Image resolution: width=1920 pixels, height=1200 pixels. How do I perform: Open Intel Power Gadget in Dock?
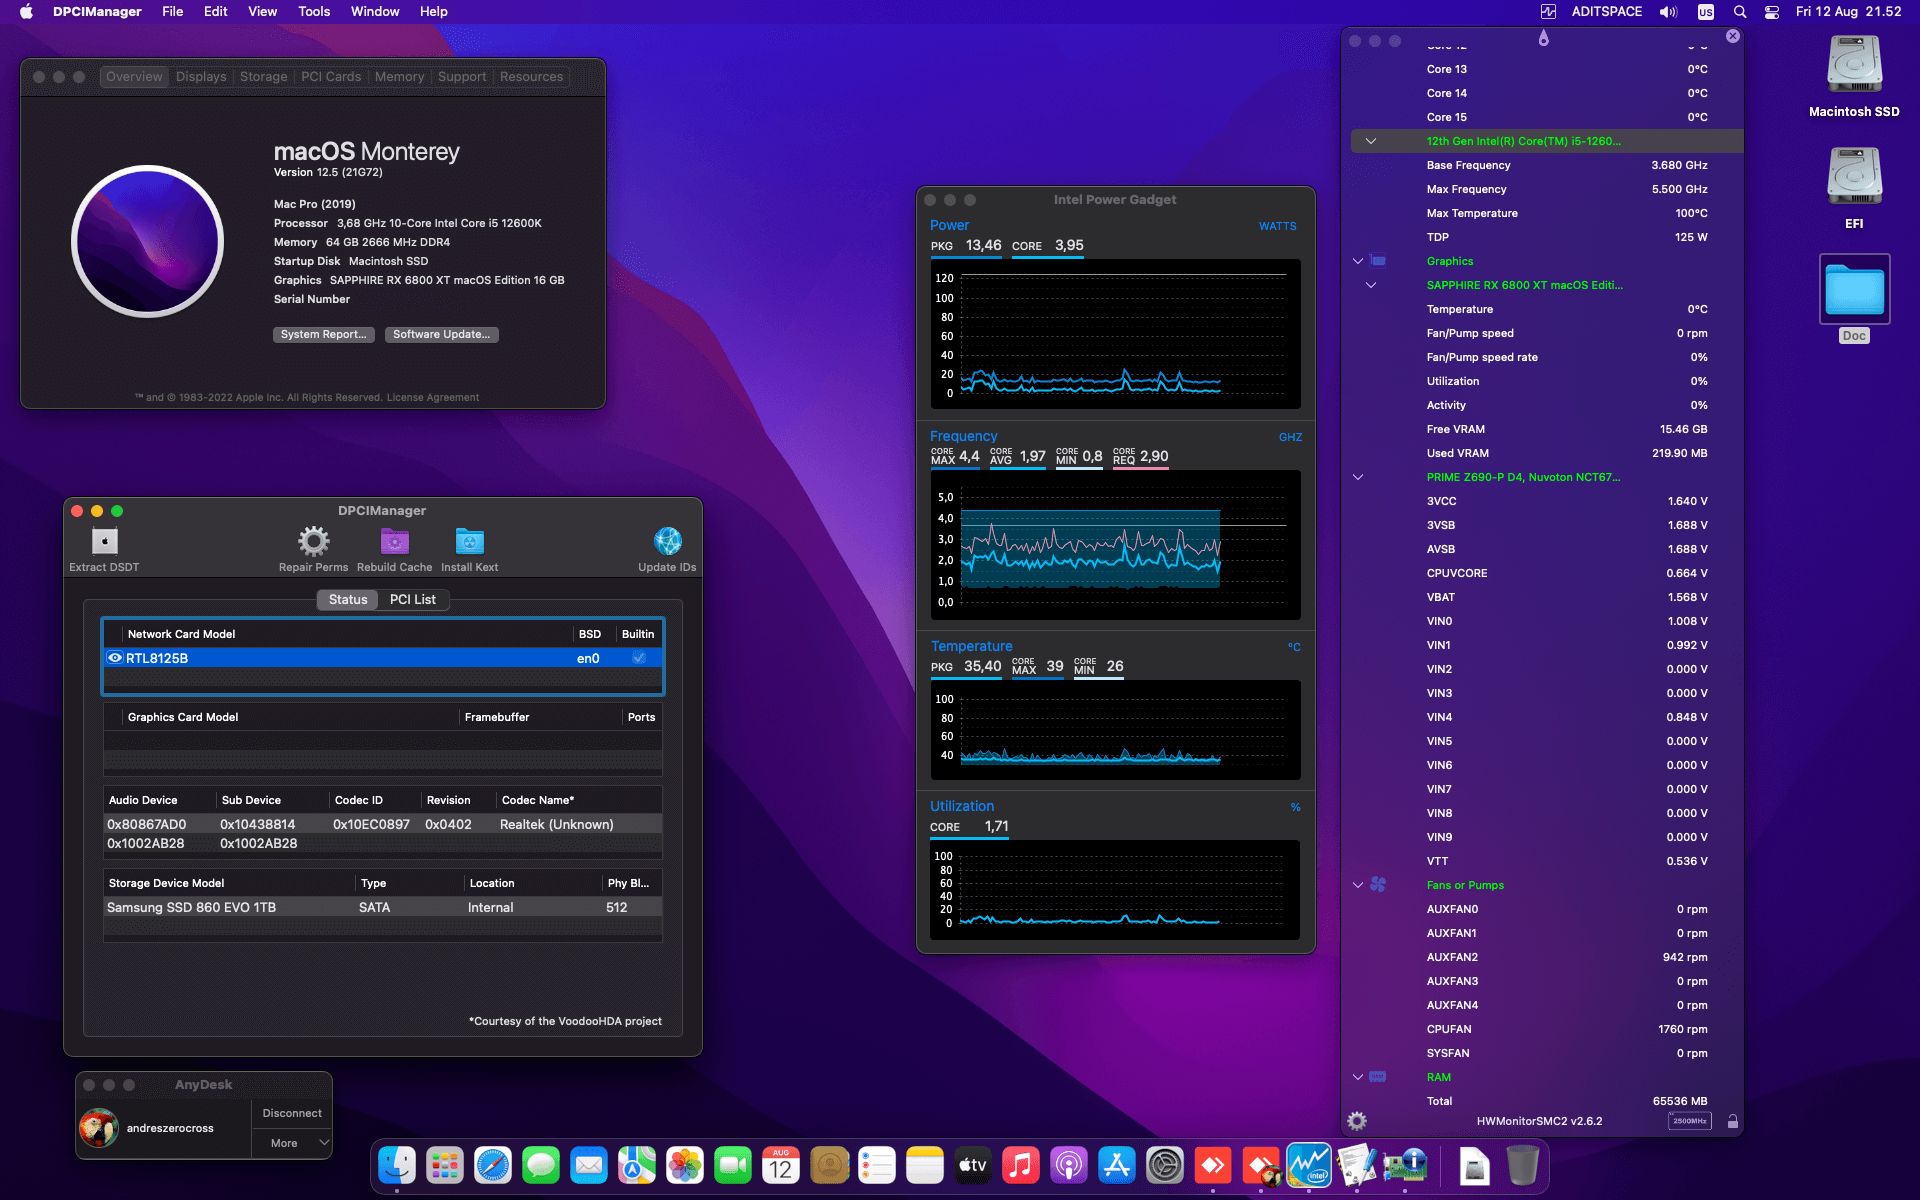pos(1309,1165)
